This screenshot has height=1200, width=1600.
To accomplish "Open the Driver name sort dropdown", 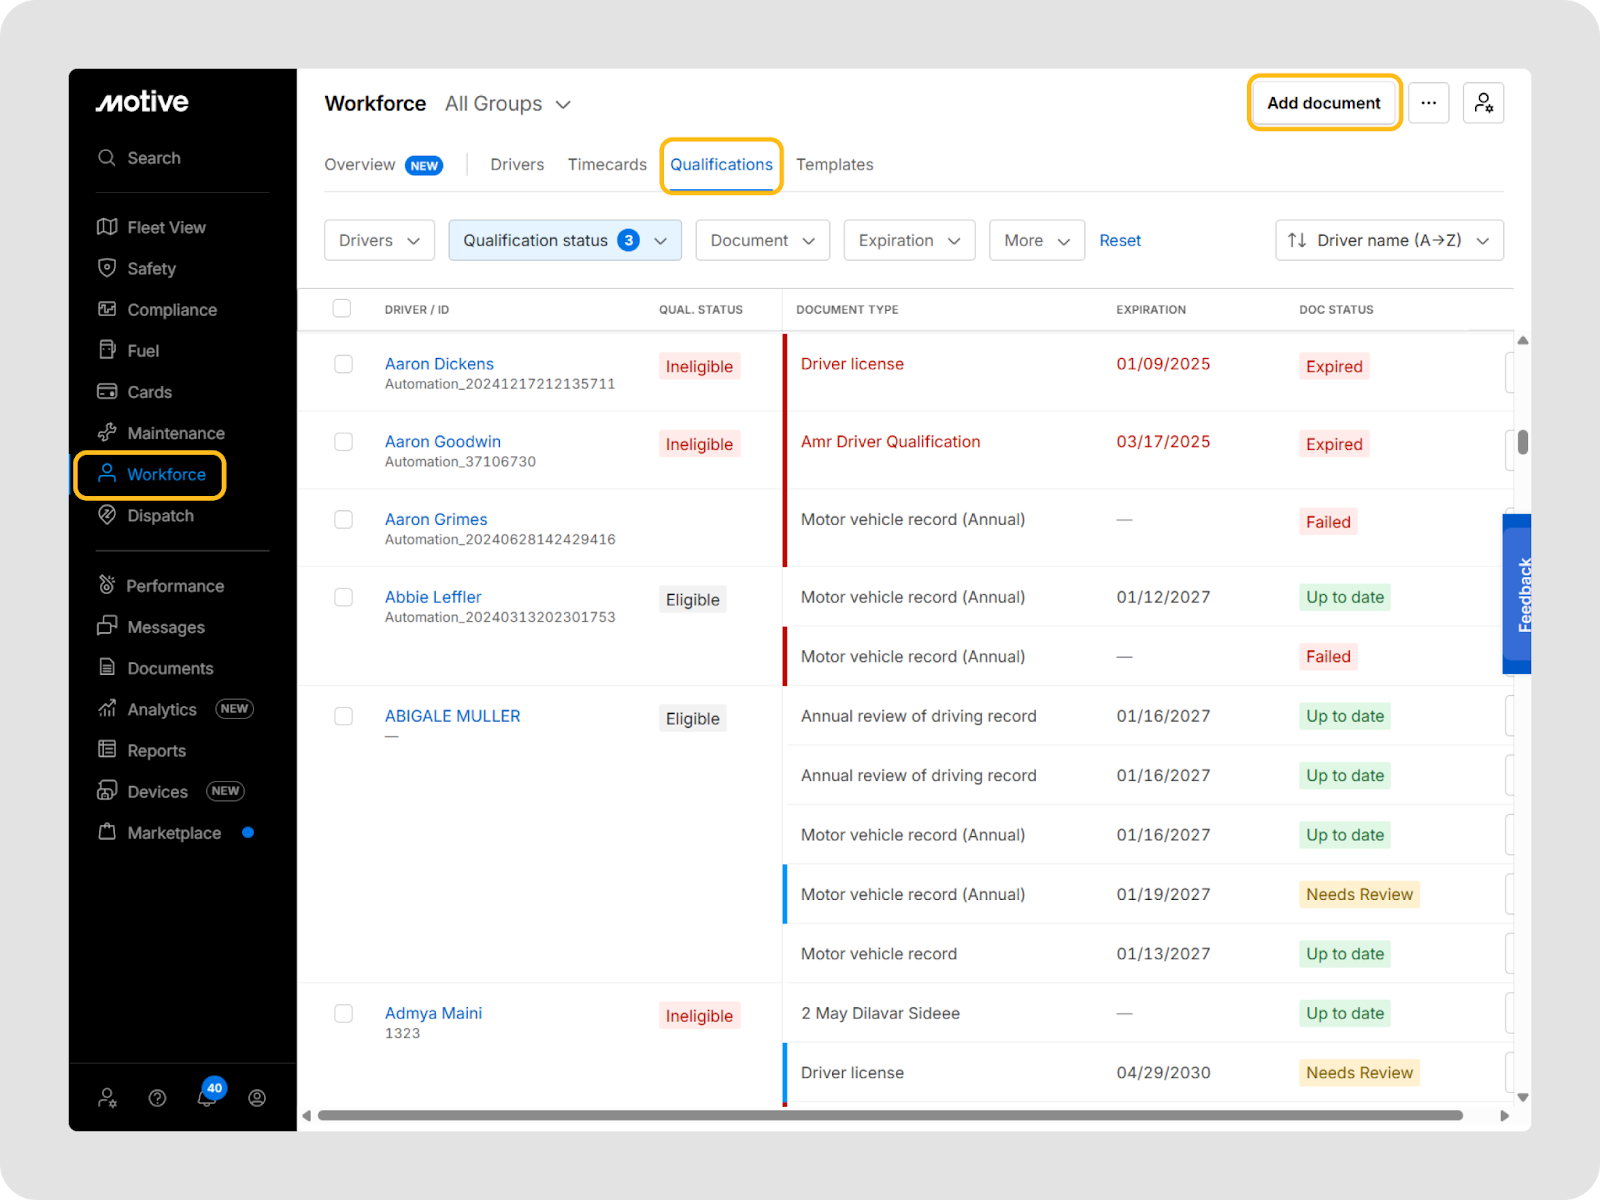I will tap(1388, 240).
